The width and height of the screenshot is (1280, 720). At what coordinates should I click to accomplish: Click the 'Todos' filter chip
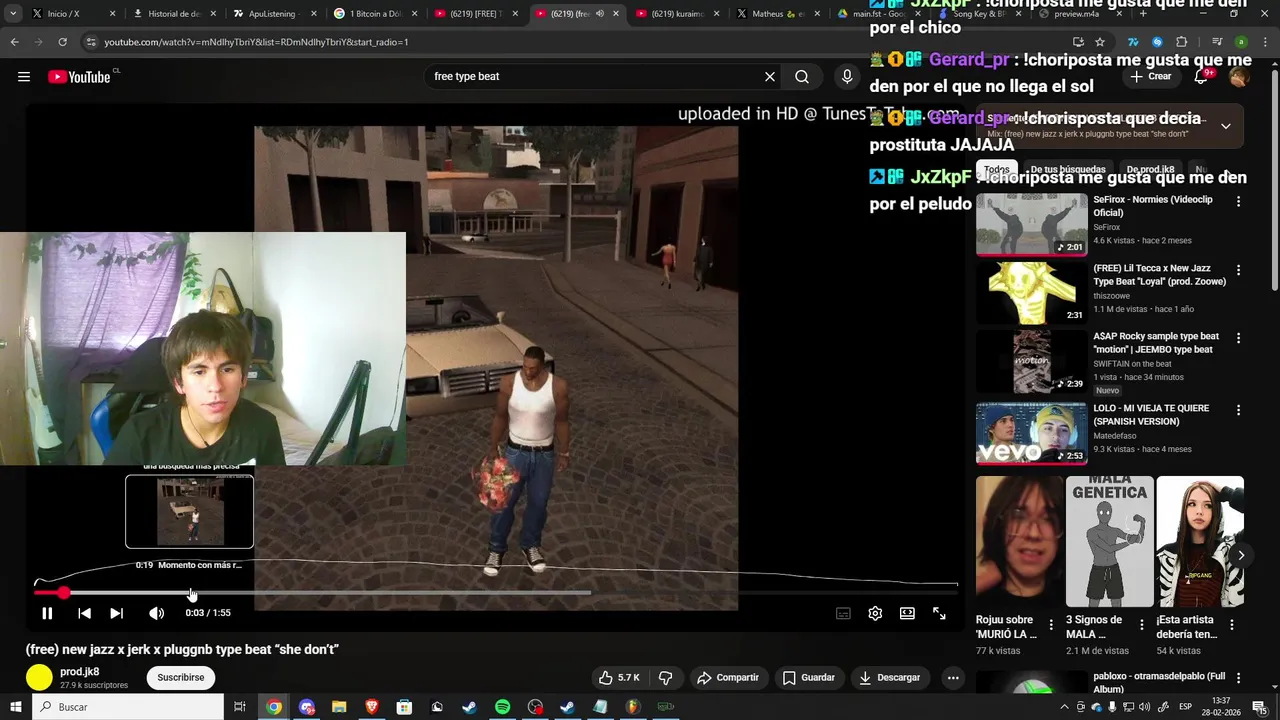(997, 170)
